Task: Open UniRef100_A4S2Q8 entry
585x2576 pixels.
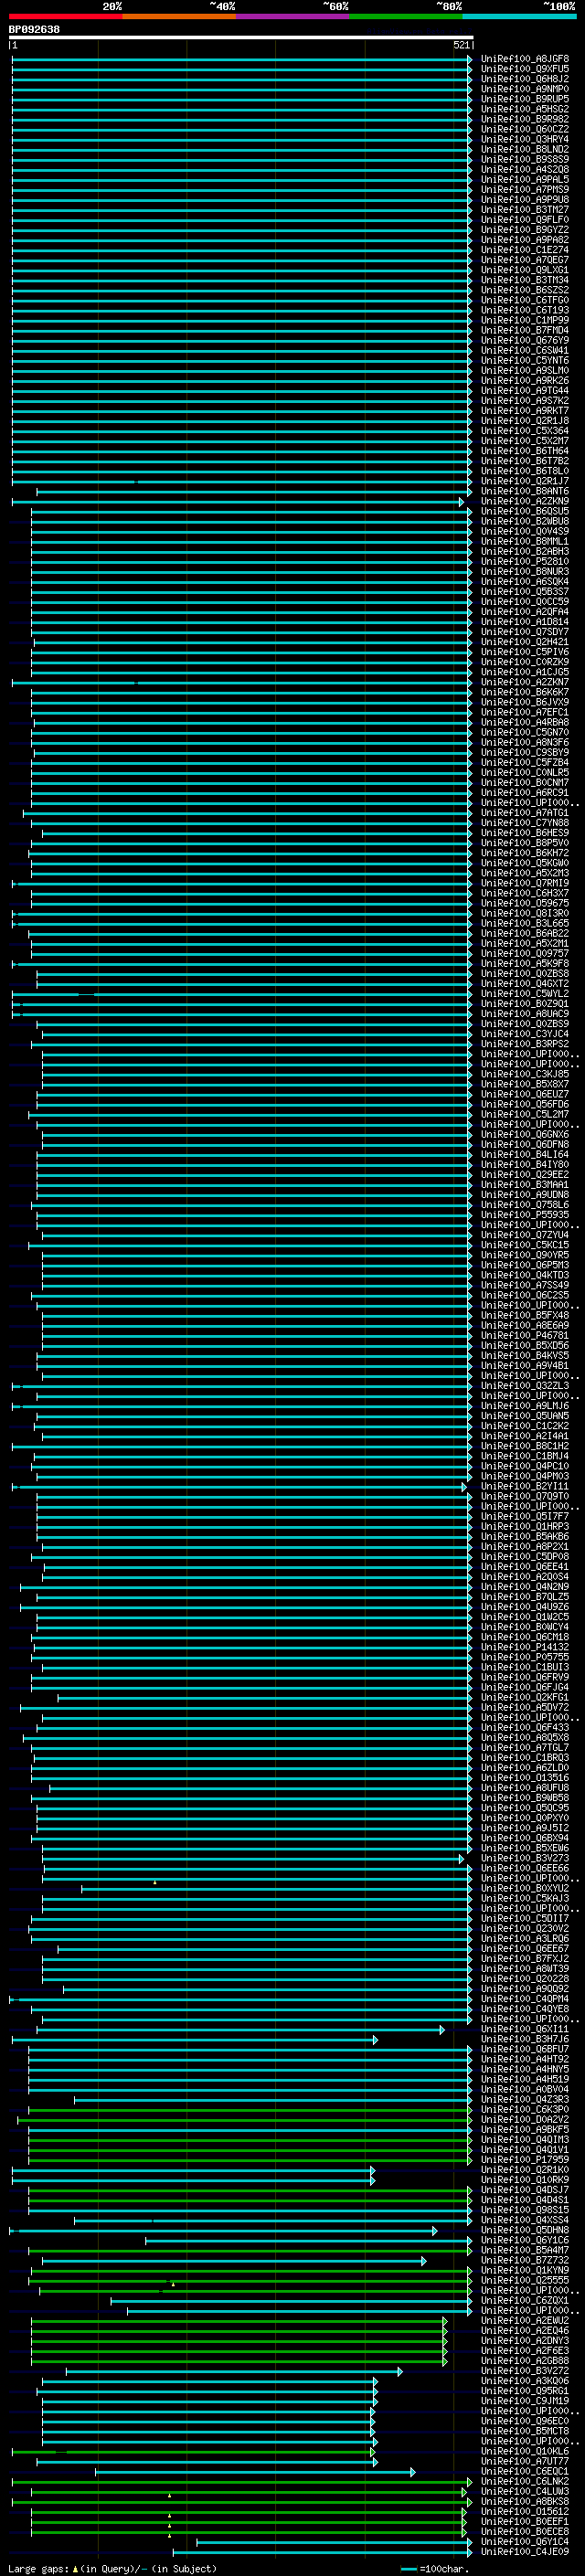Action: click(525, 169)
